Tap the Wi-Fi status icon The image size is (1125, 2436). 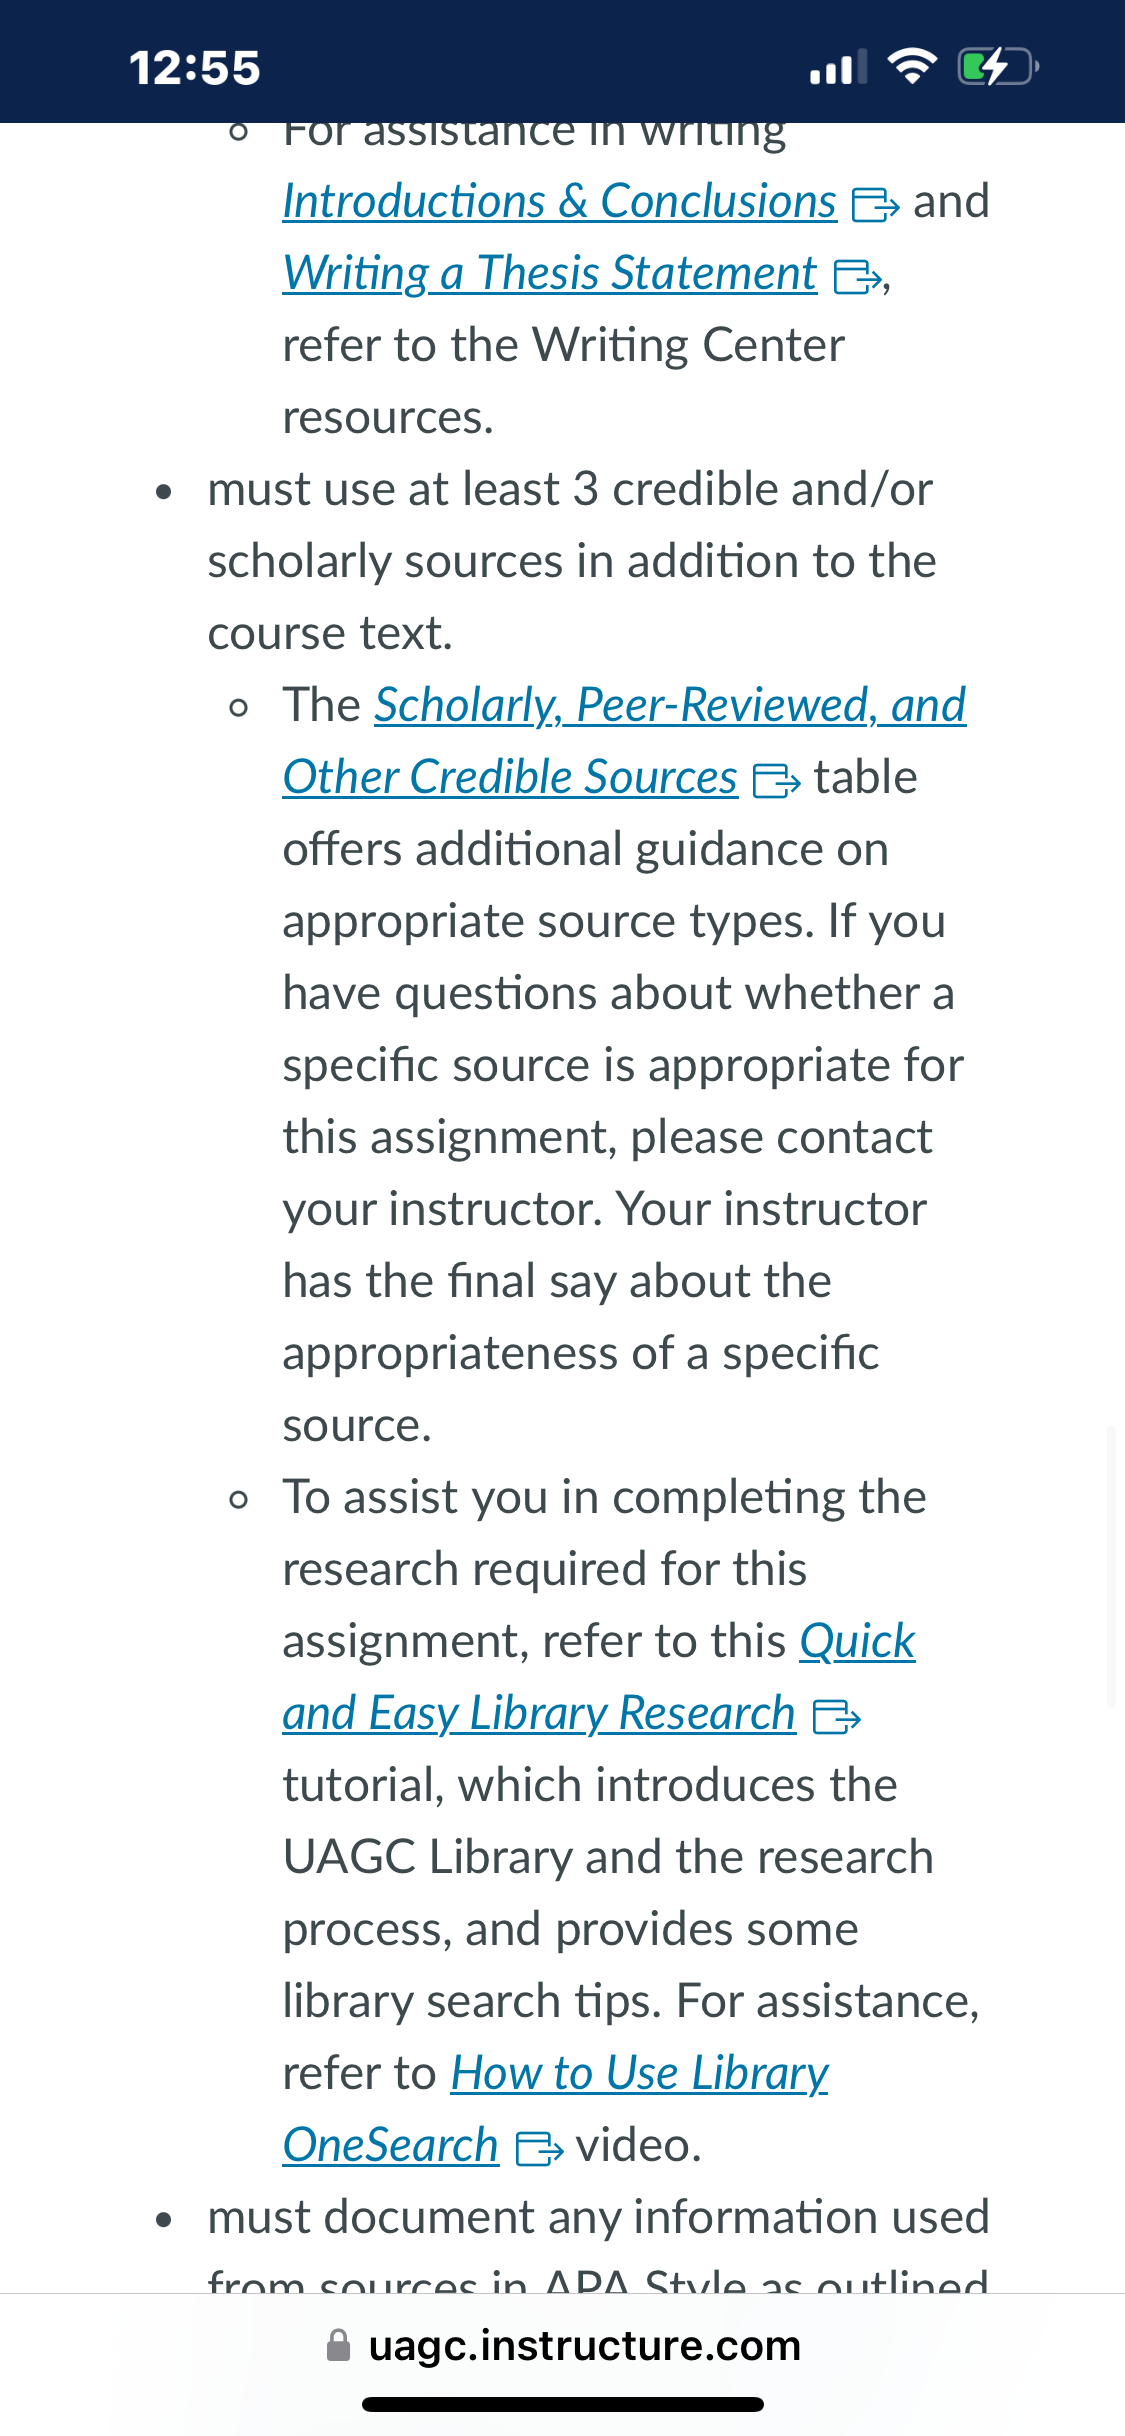coord(912,67)
